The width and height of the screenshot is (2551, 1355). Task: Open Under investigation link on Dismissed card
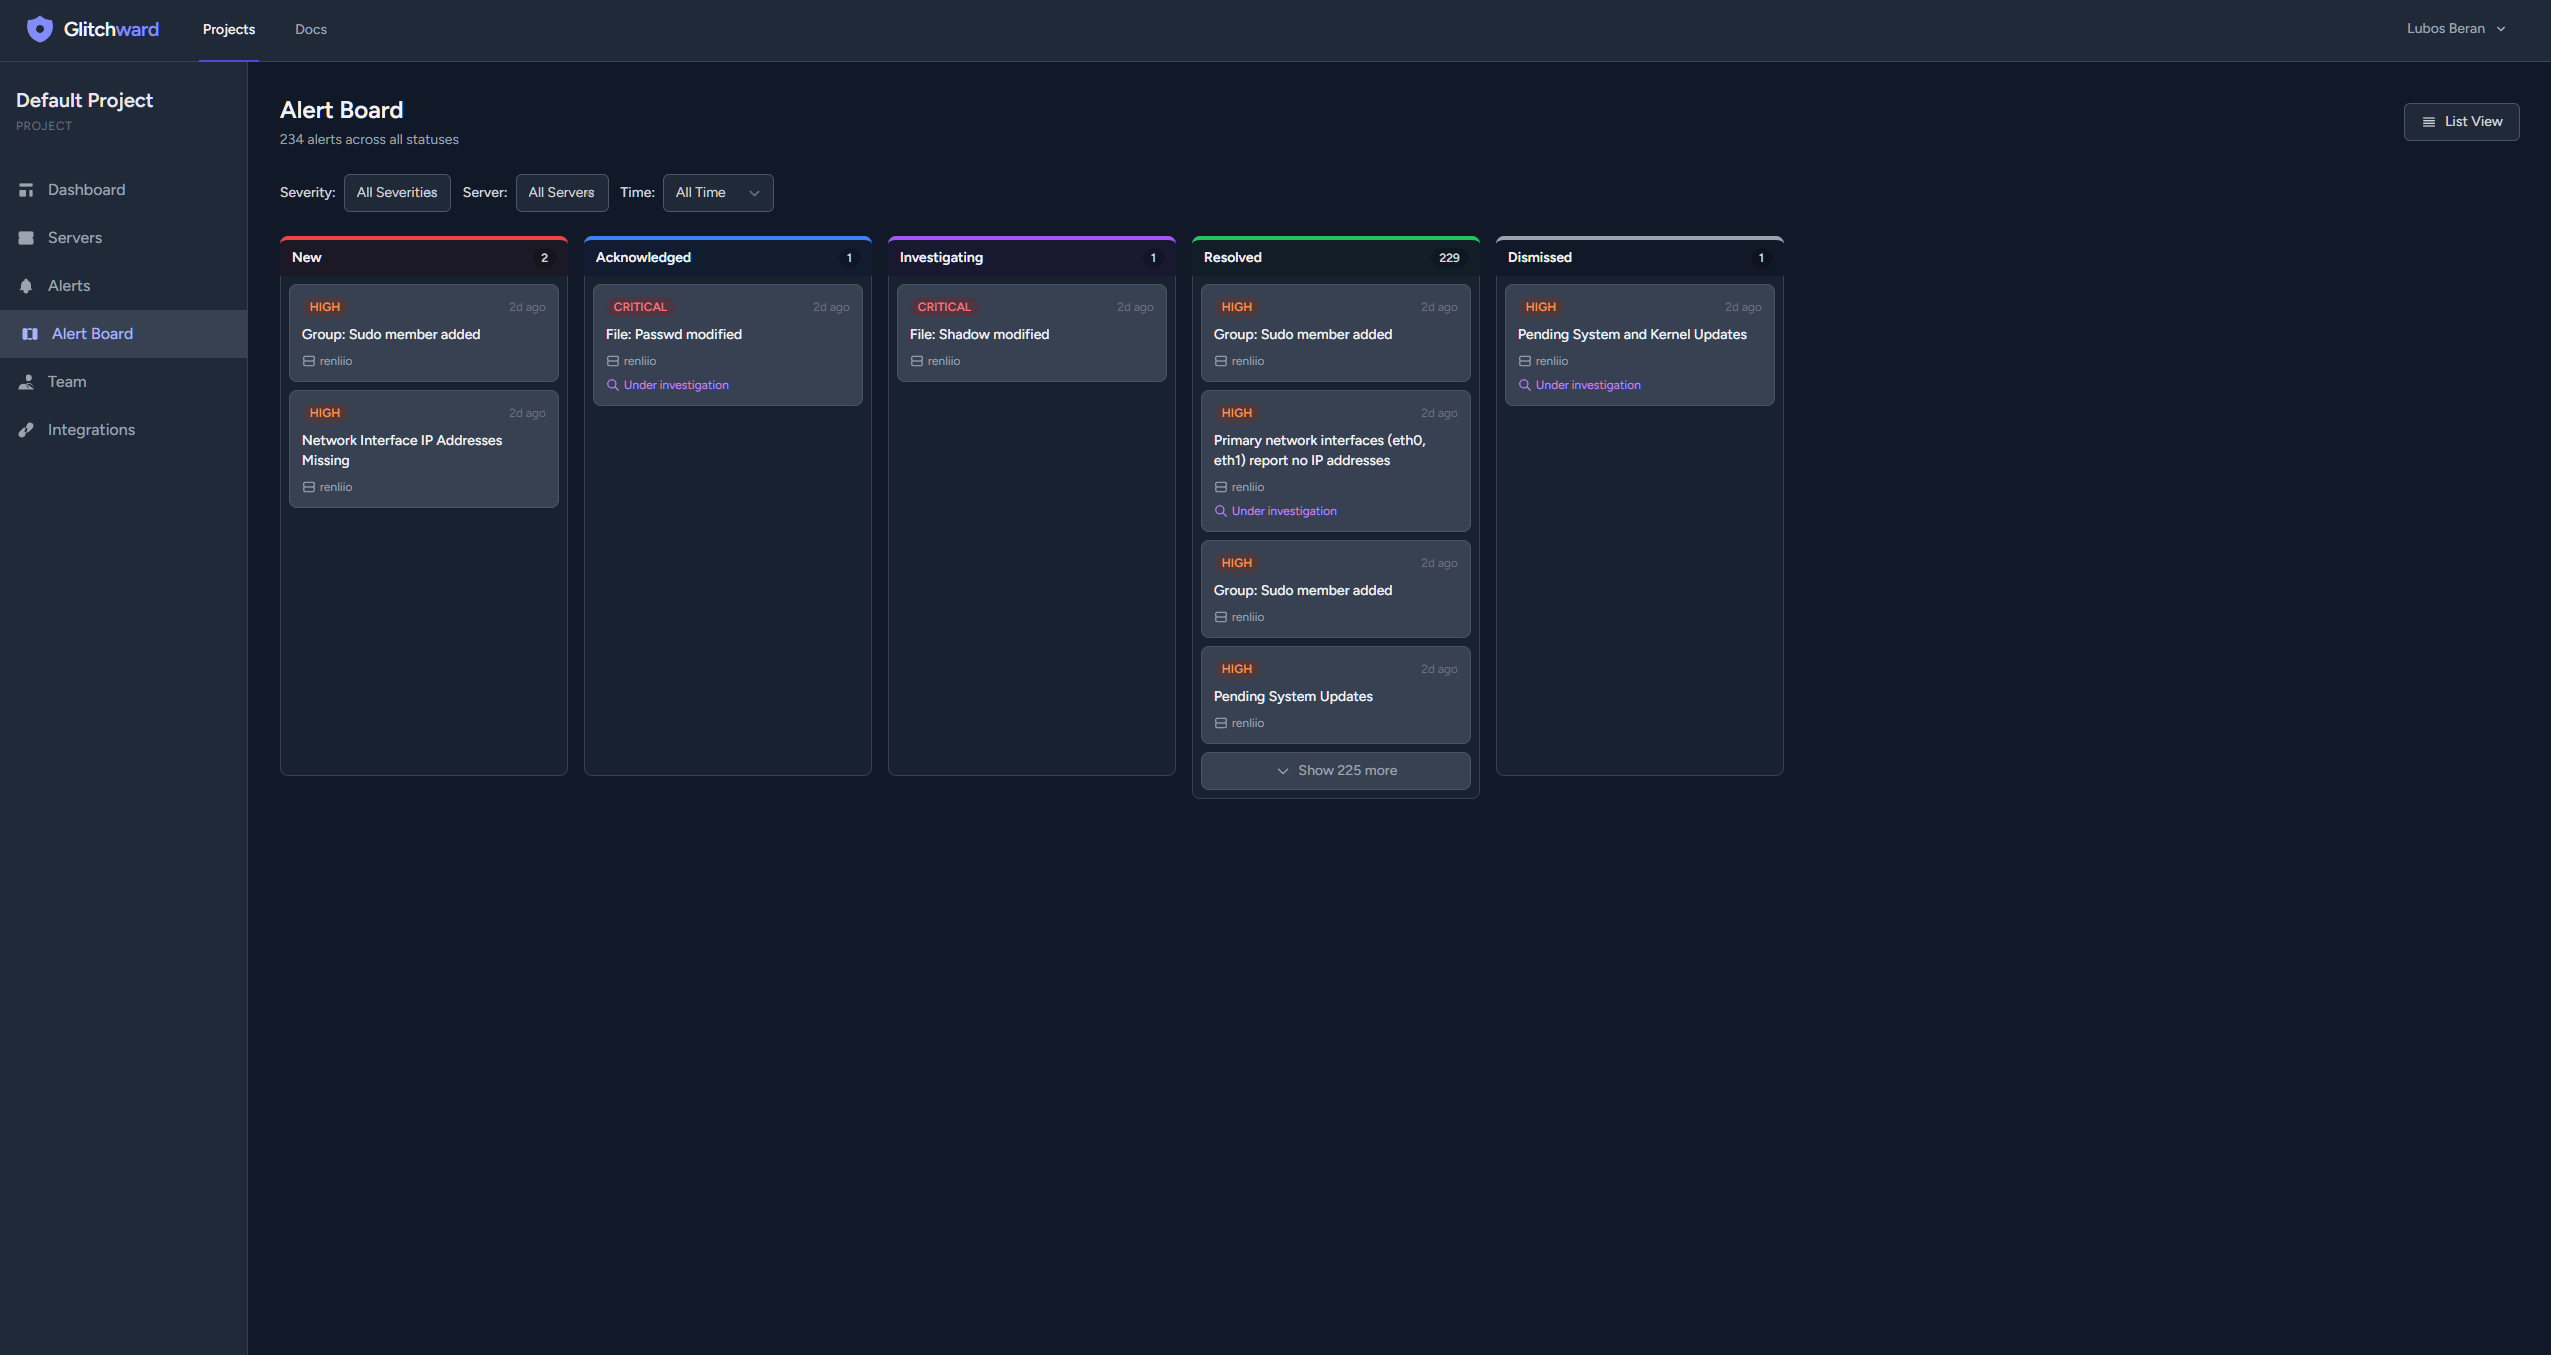coord(1587,385)
